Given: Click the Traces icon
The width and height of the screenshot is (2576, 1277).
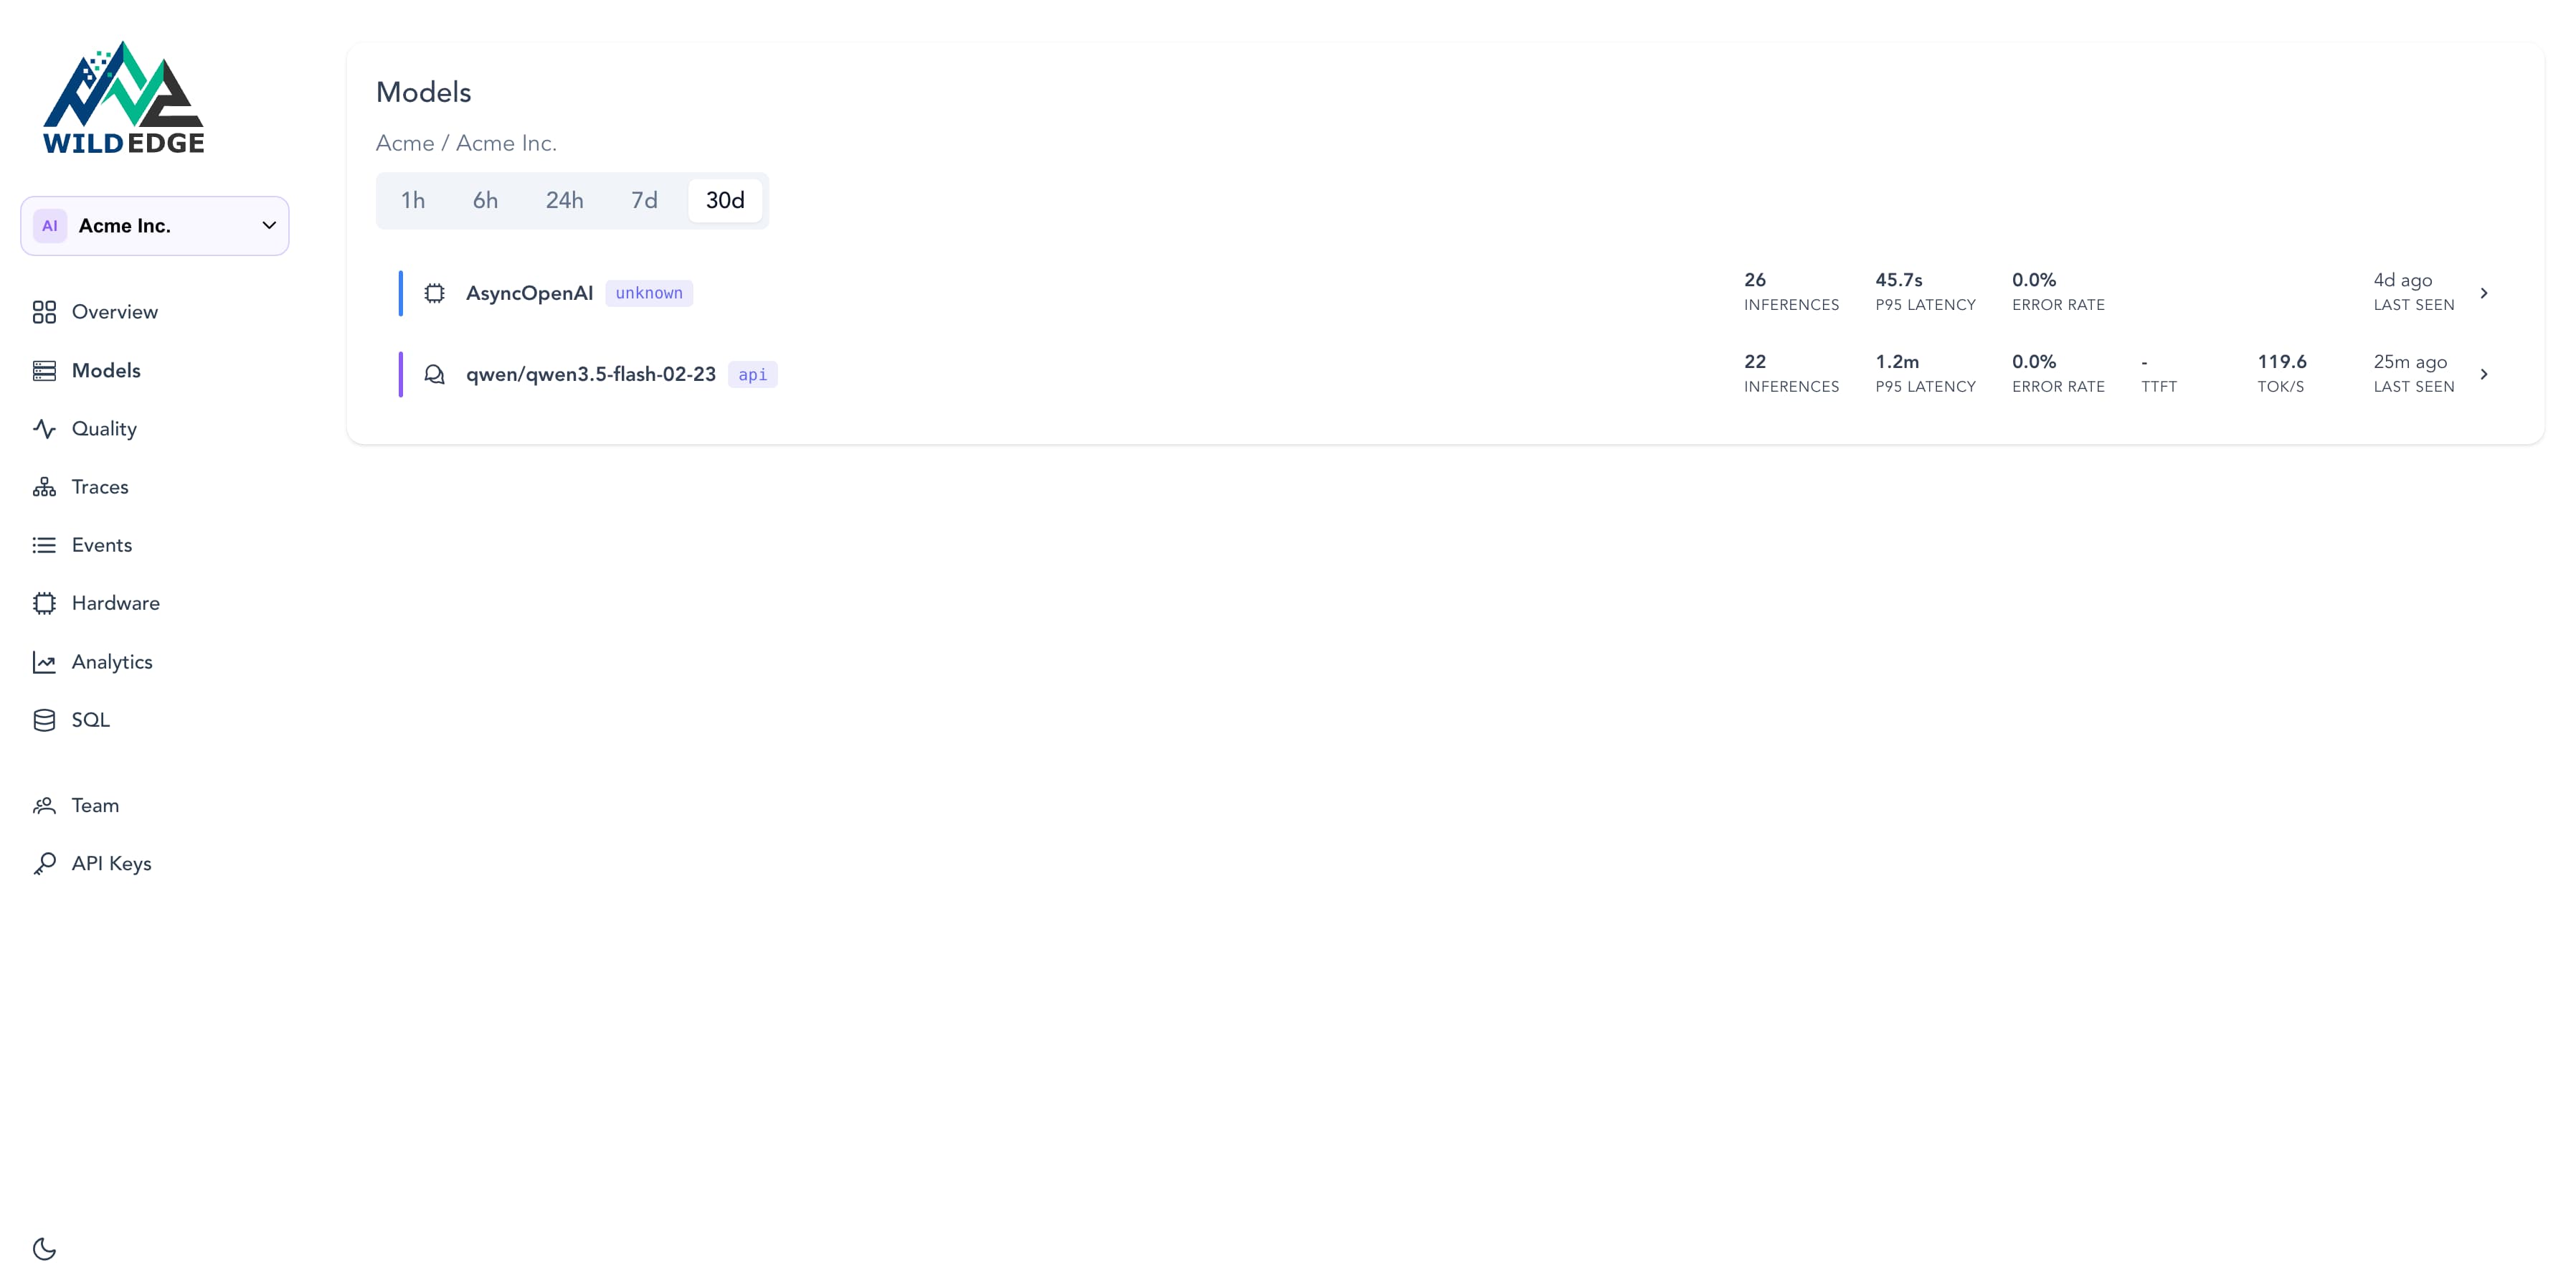Looking at the screenshot, I should (44, 486).
